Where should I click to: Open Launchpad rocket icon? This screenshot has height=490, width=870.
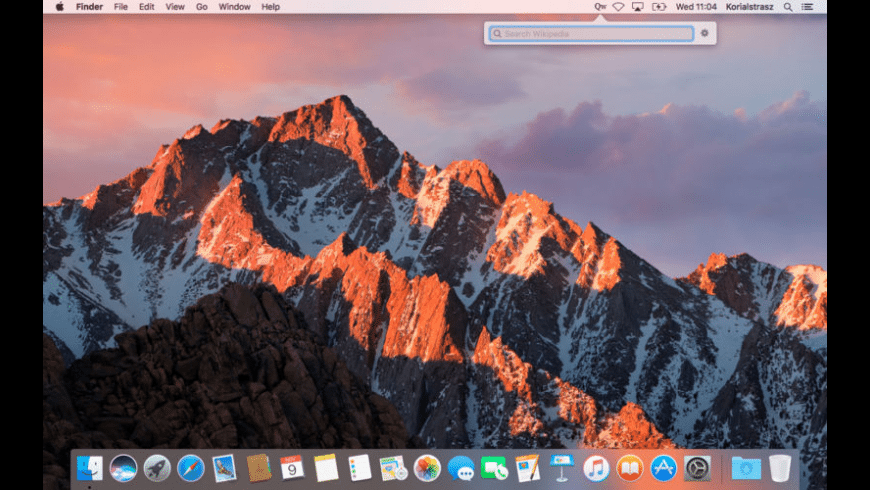pos(157,467)
